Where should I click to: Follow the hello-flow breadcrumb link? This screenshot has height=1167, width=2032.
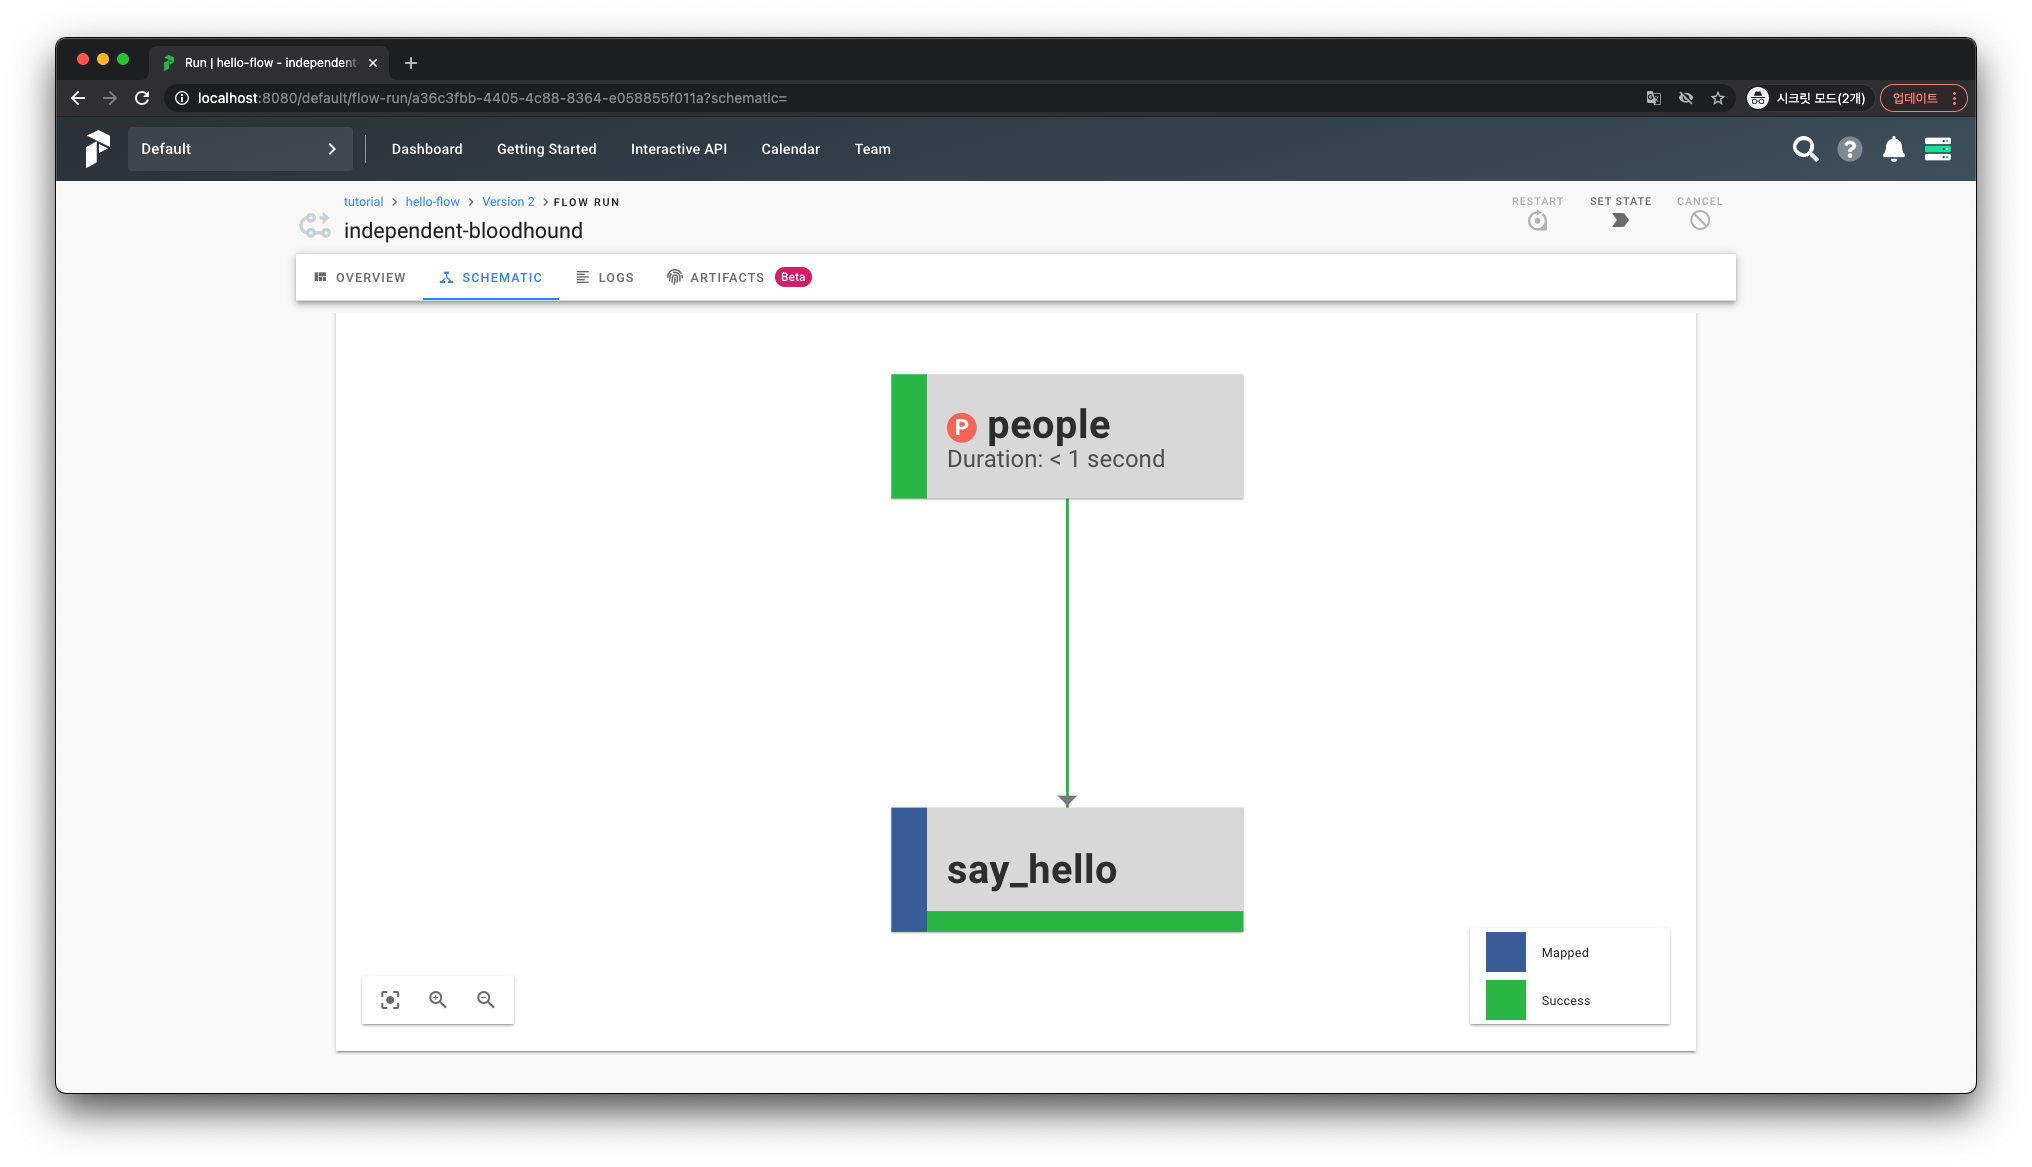pyautogui.click(x=432, y=202)
